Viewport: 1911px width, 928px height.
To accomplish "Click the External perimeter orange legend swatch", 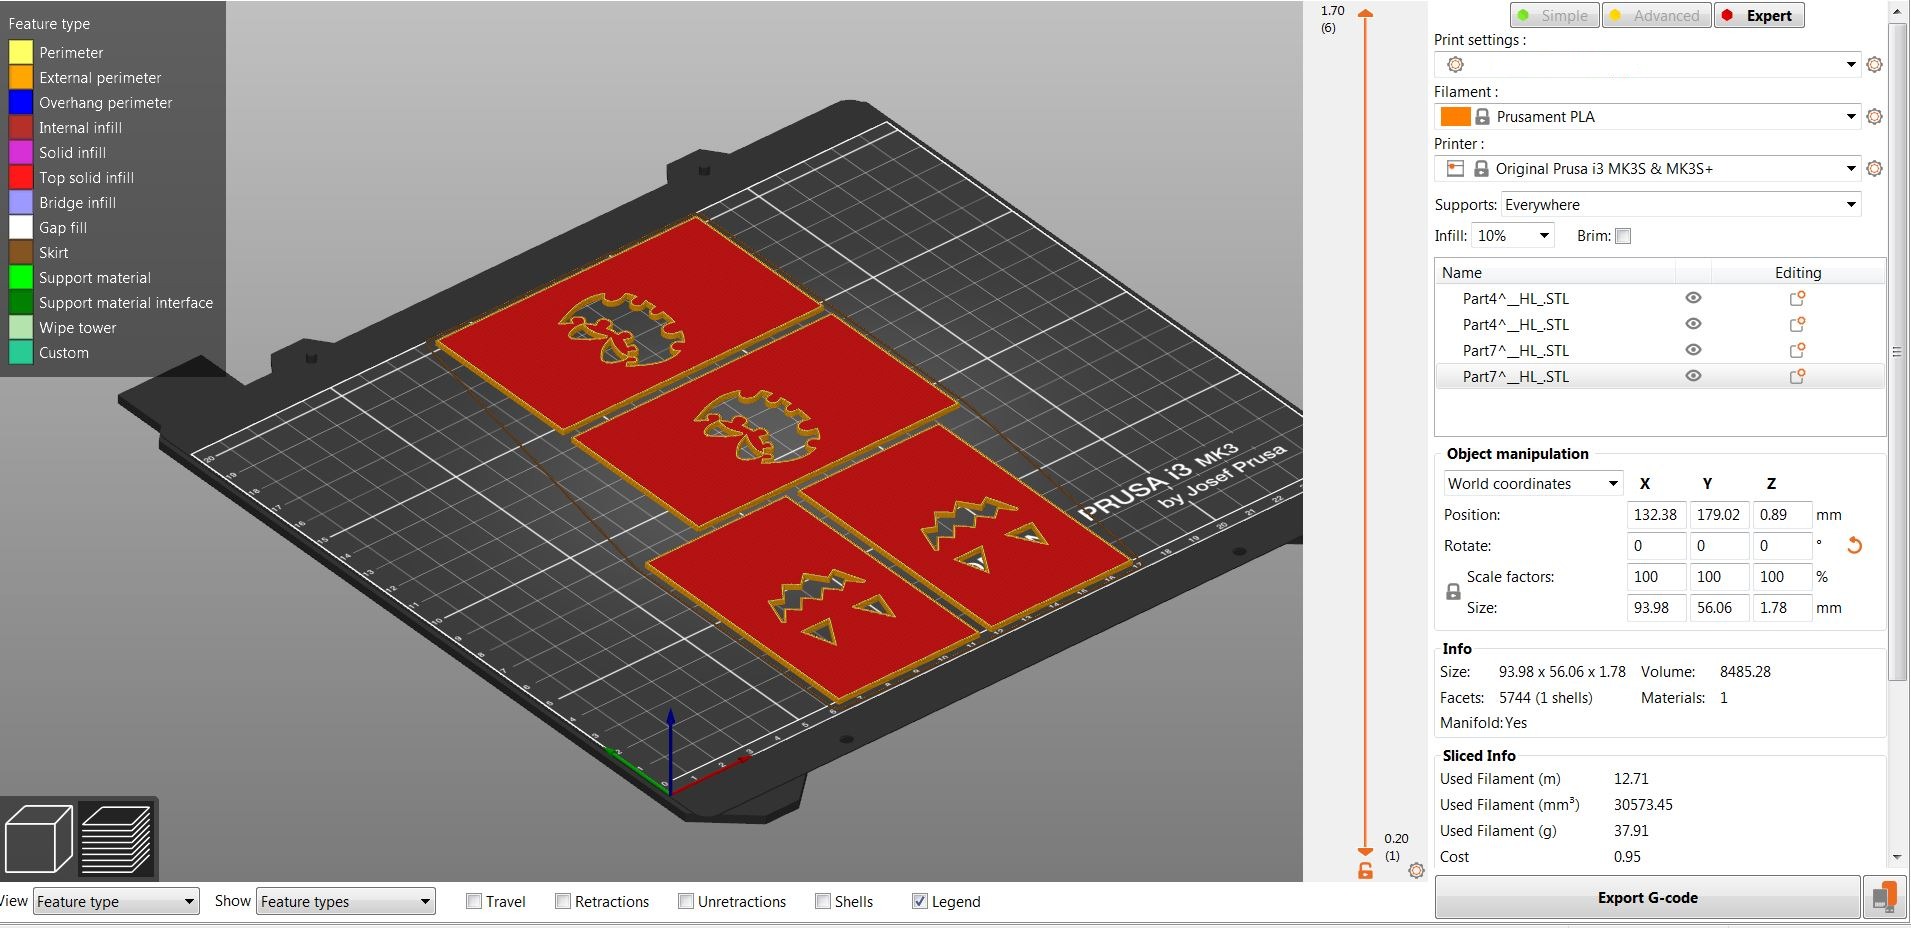I will coord(20,78).
